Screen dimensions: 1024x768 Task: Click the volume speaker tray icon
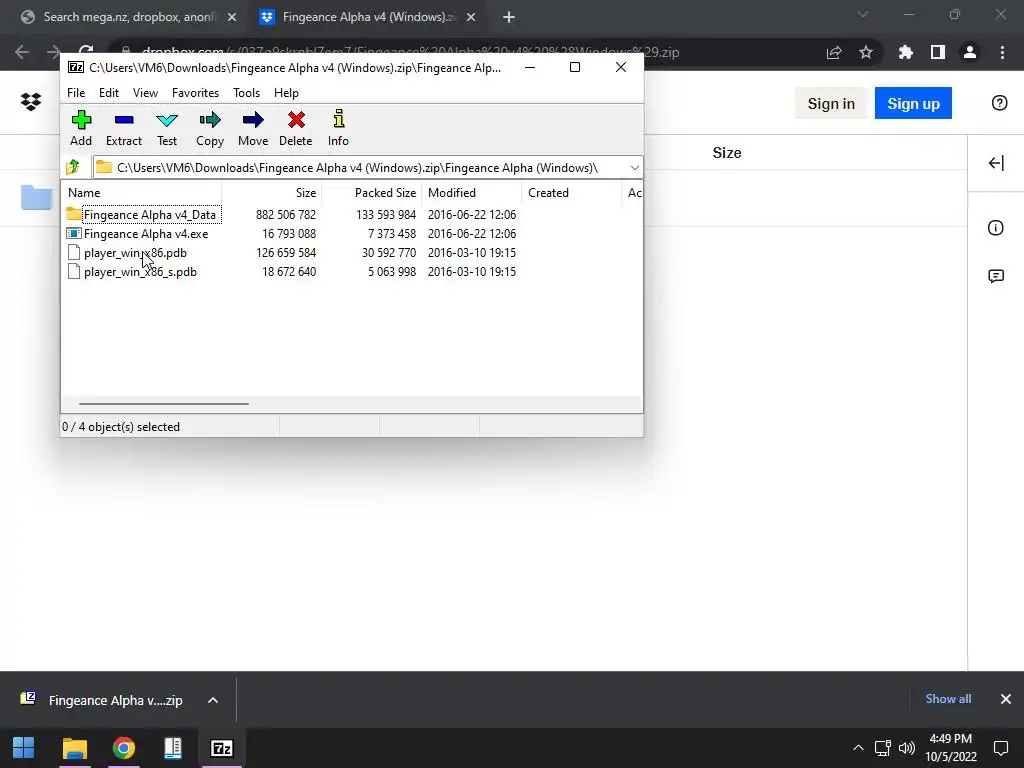coord(907,748)
